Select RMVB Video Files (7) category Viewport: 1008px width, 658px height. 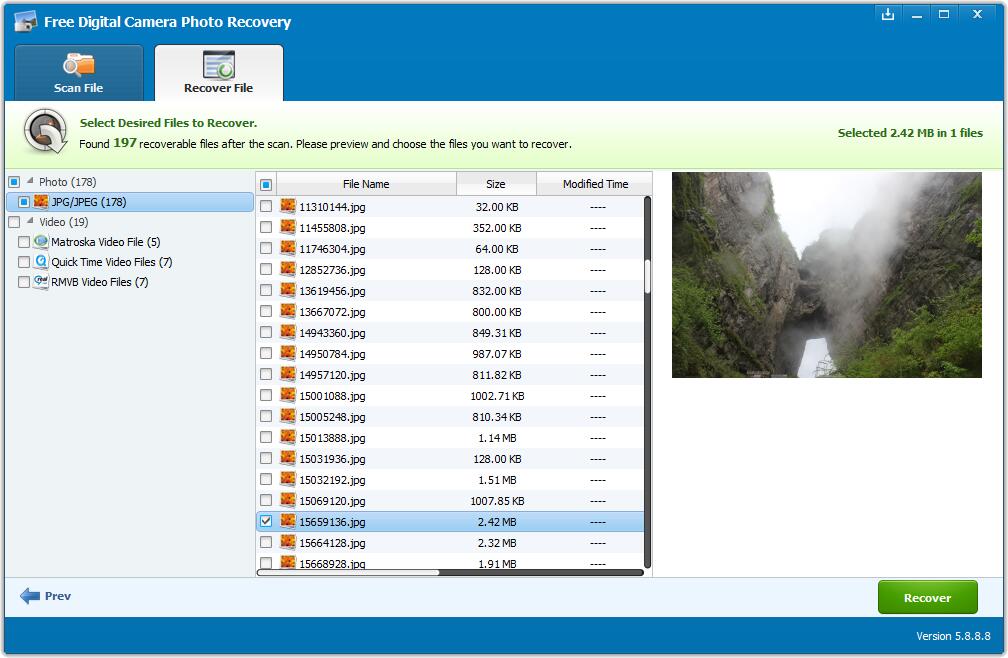(100, 281)
